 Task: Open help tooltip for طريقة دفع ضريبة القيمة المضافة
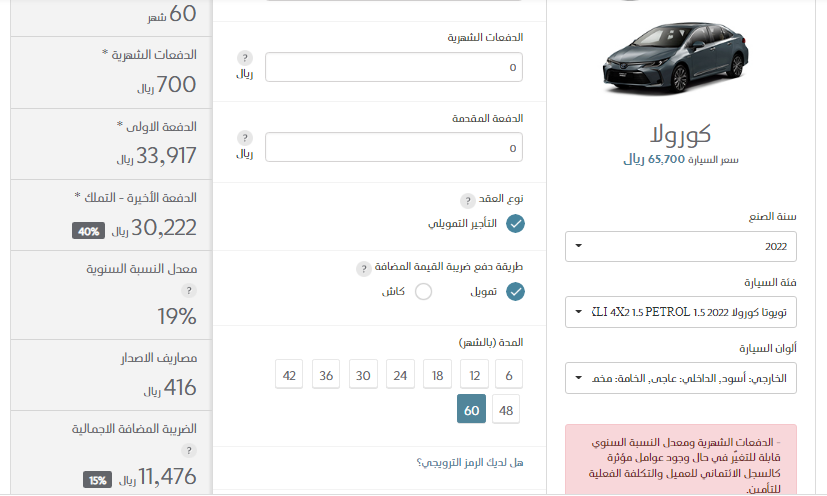pos(363,269)
